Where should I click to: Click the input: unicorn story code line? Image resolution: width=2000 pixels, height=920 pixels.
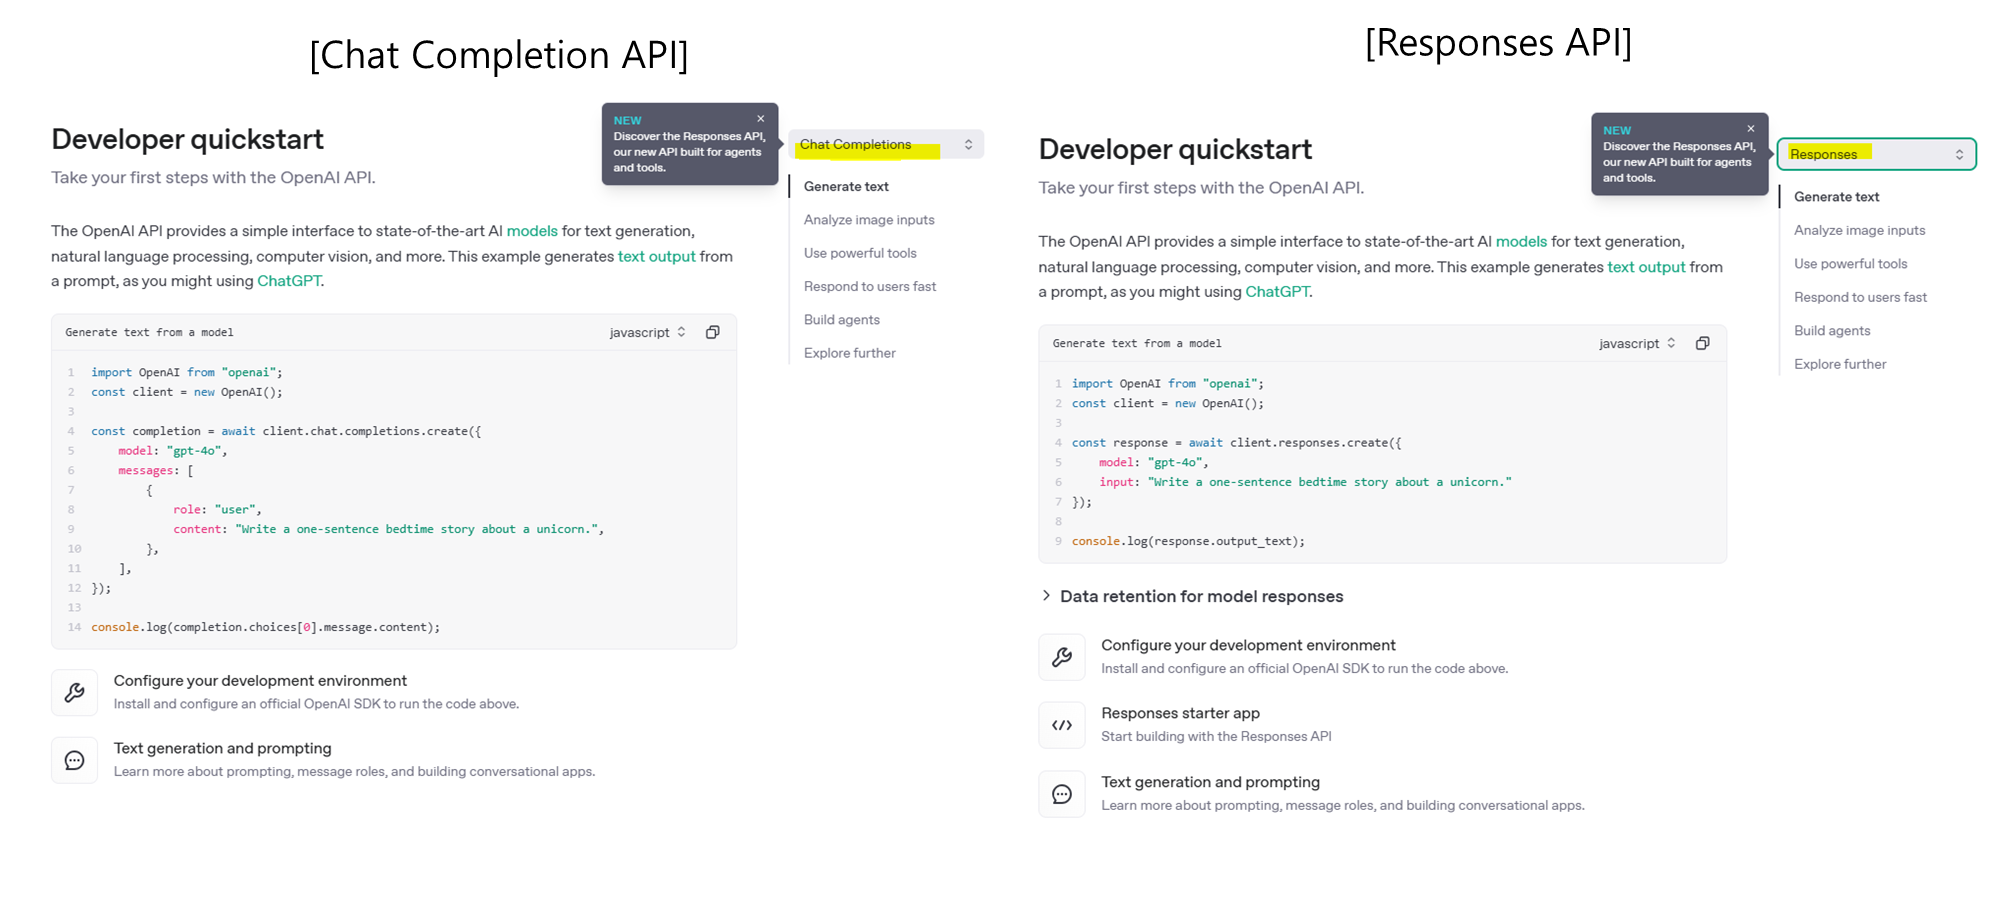coord(1305,482)
